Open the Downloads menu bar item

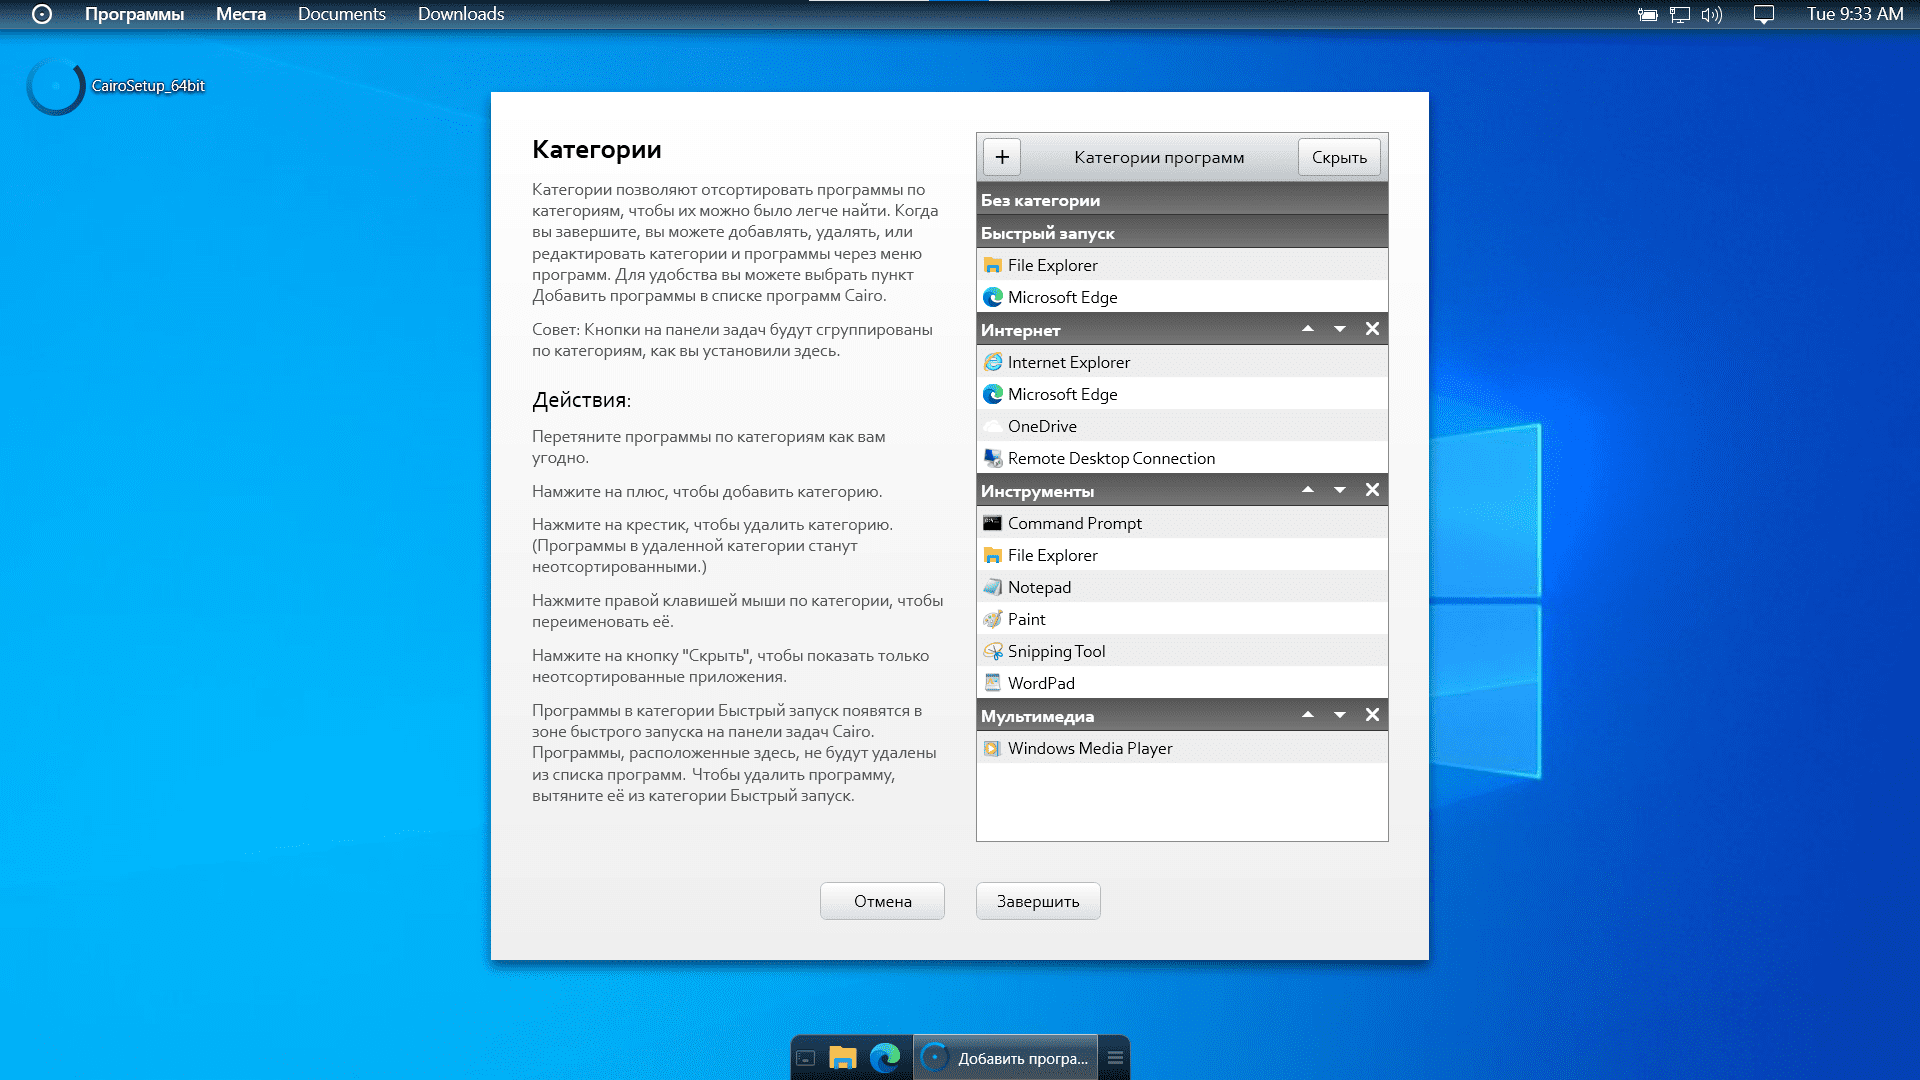[x=461, y=14]
